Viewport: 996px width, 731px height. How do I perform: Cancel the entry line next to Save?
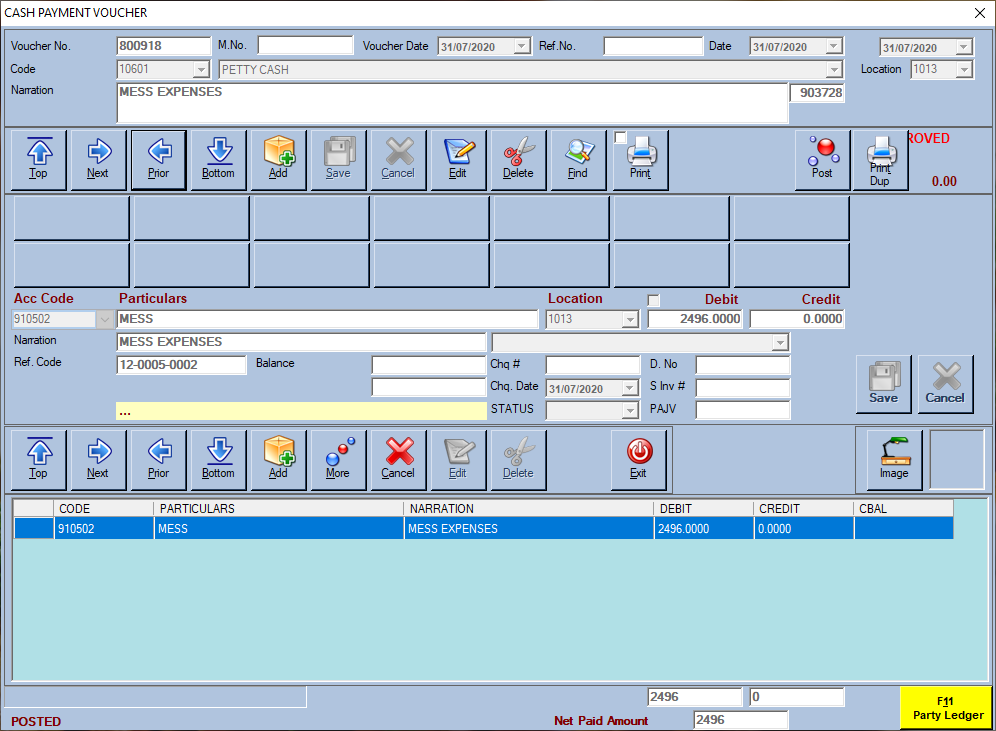point(945,384)
